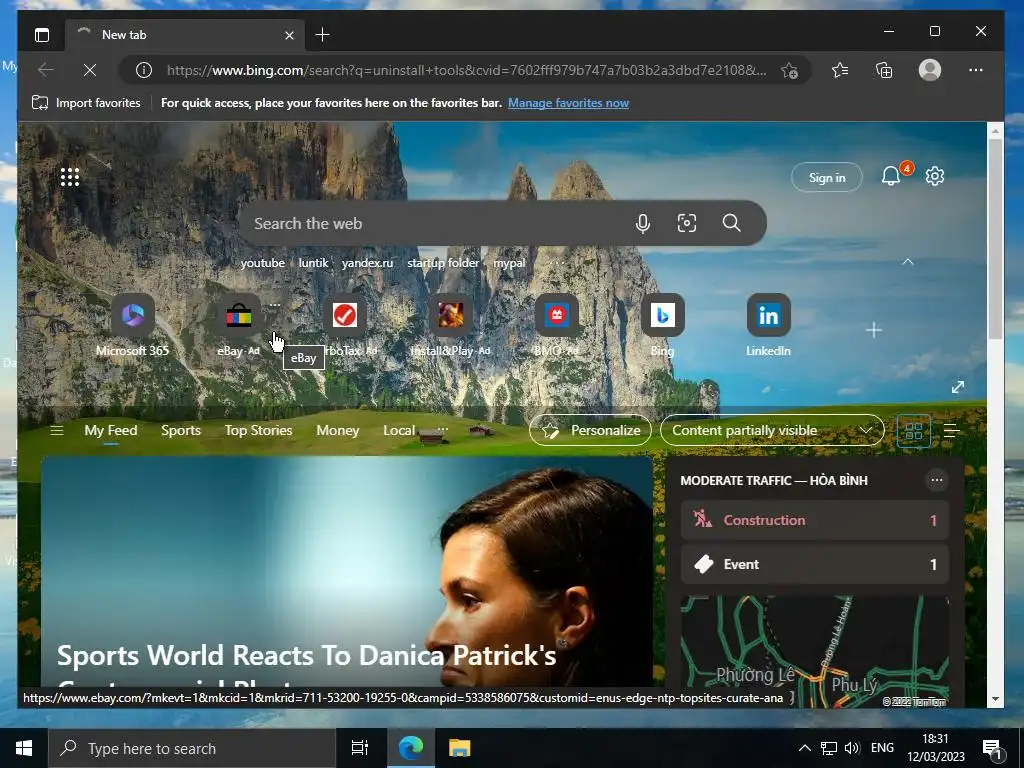Add a new quick link site
The height and width of the screenshot is (768, 1024).
point(874,330)
